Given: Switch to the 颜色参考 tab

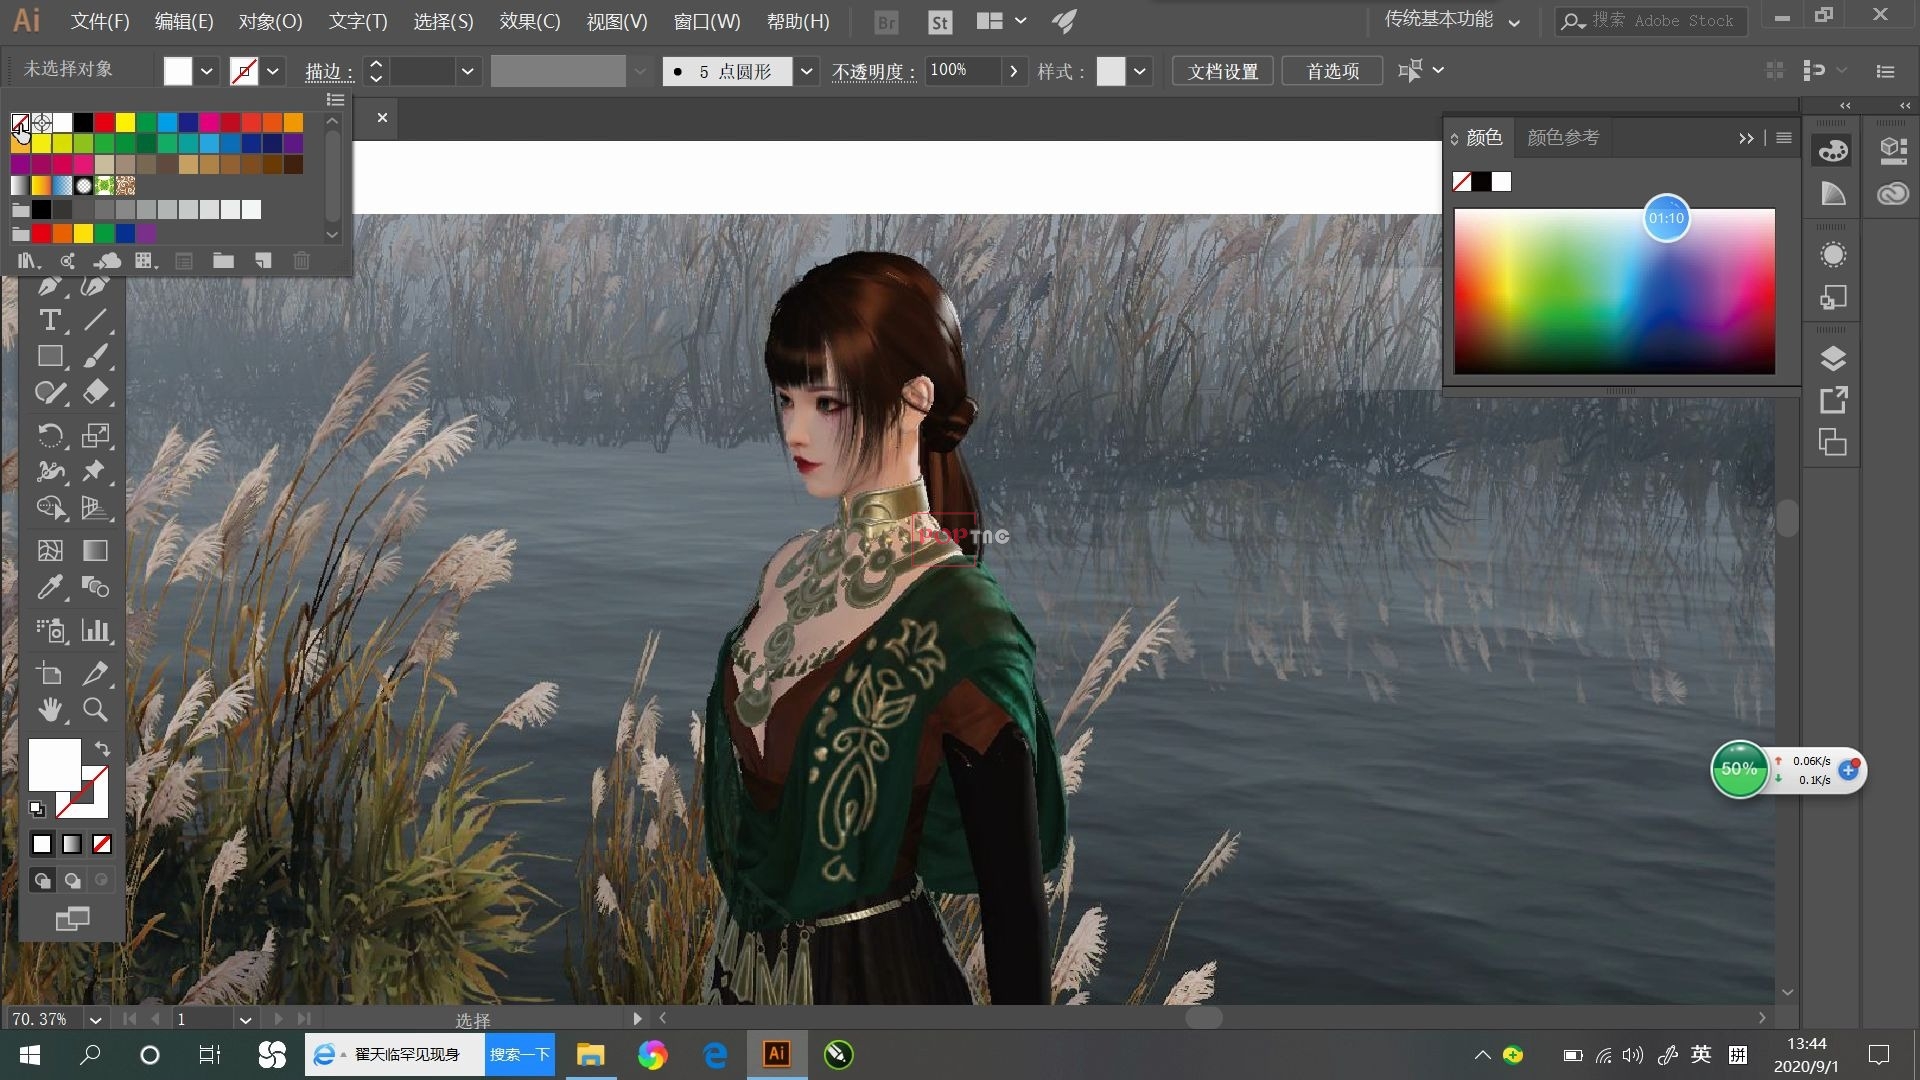Looking at the screenshot, I should tap(1562, 138).
